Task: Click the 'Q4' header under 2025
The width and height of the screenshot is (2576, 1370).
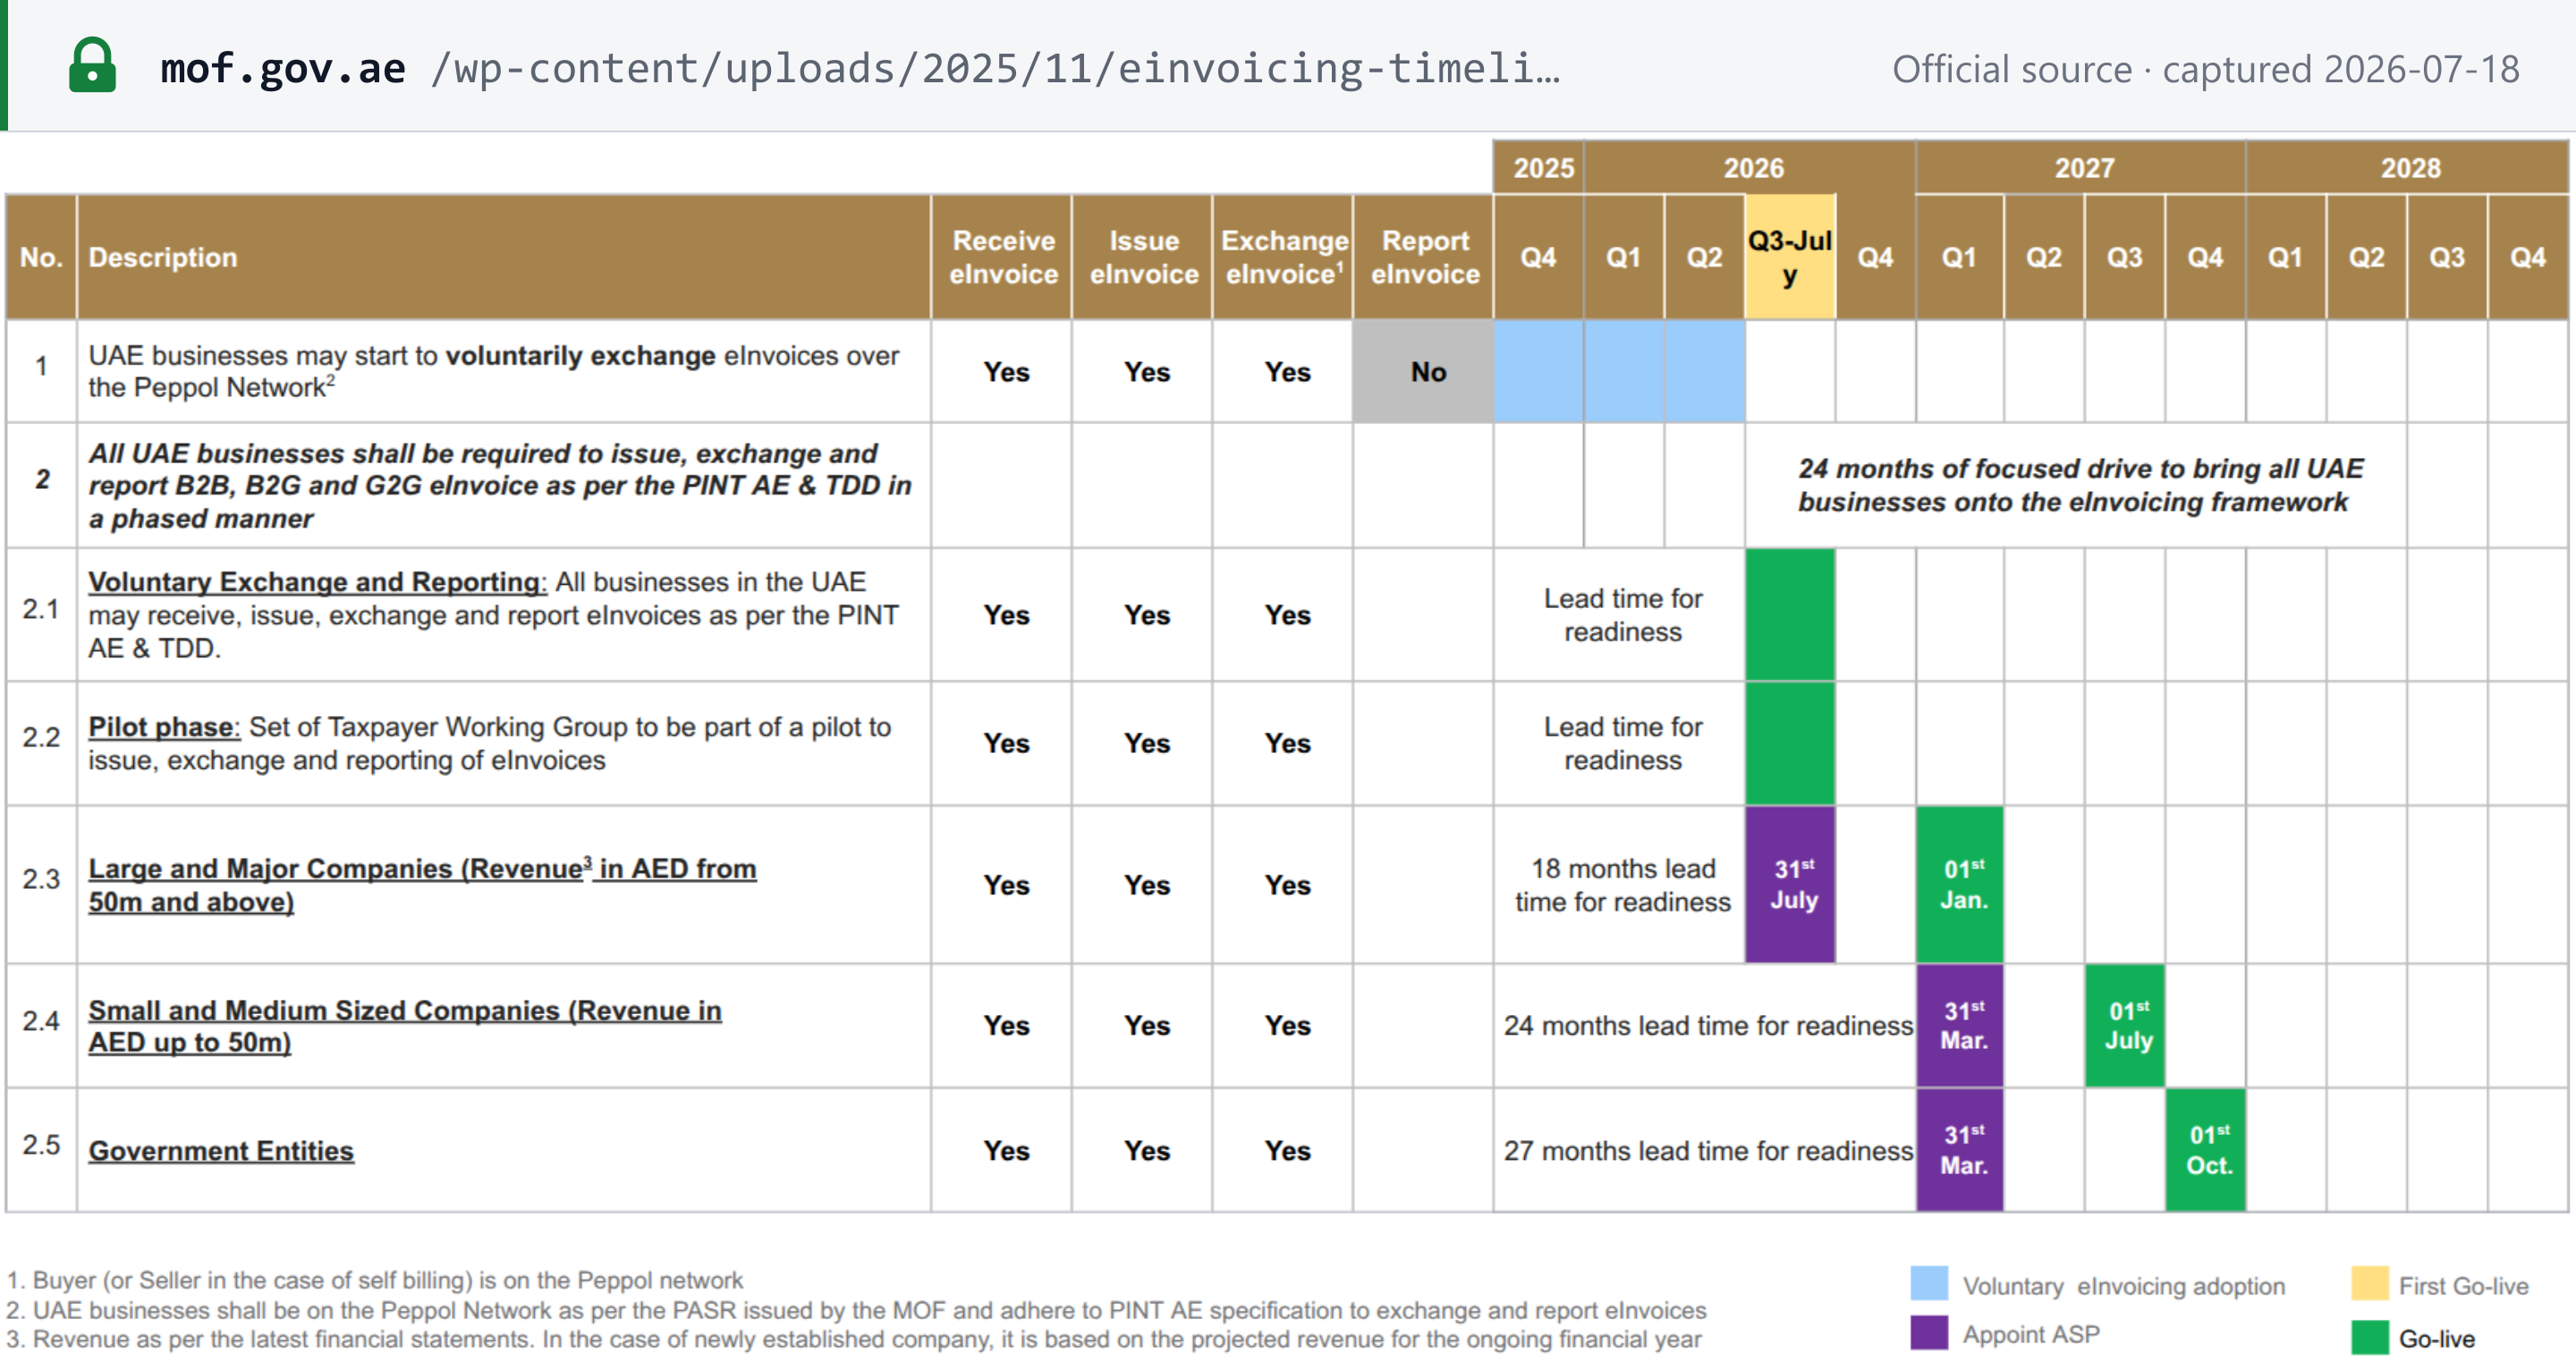Action: click(1538, 257)
